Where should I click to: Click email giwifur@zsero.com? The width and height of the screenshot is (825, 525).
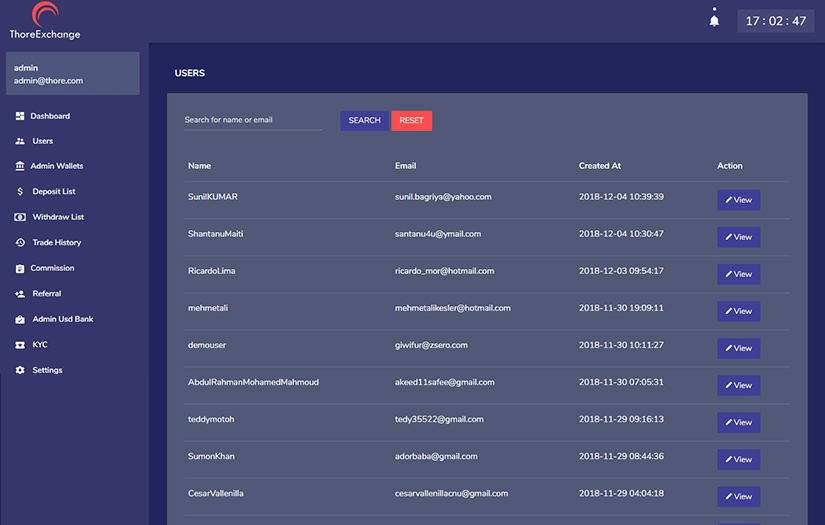coord(431,345)
